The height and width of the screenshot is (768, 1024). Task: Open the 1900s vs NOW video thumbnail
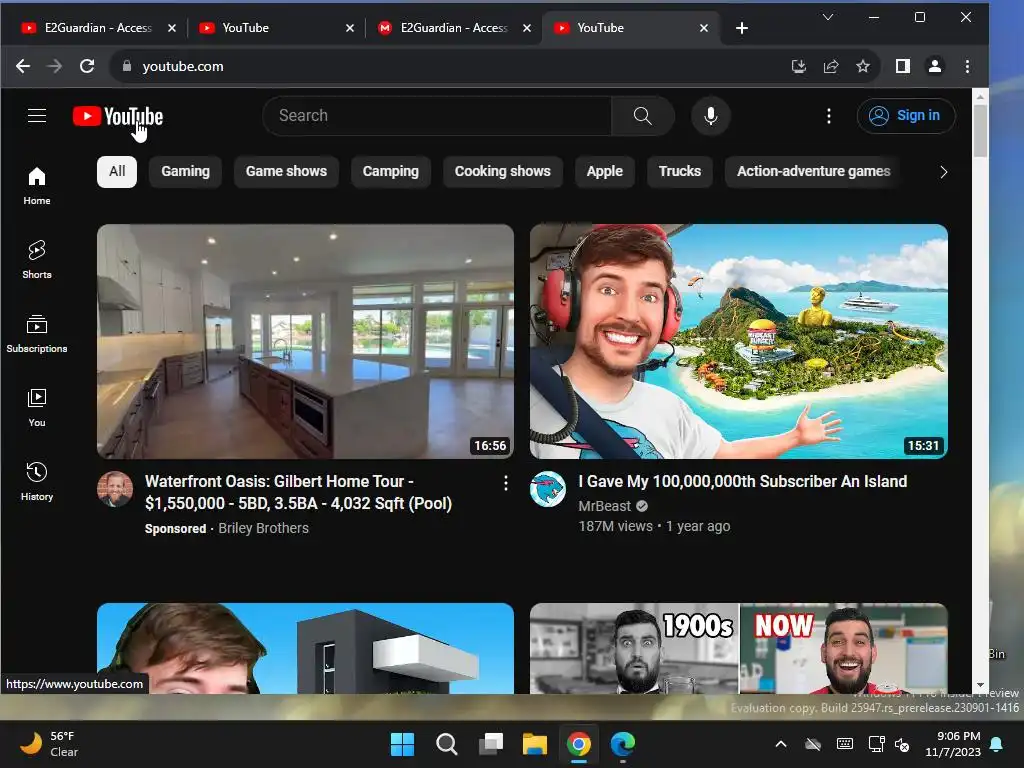pos(739,648)
